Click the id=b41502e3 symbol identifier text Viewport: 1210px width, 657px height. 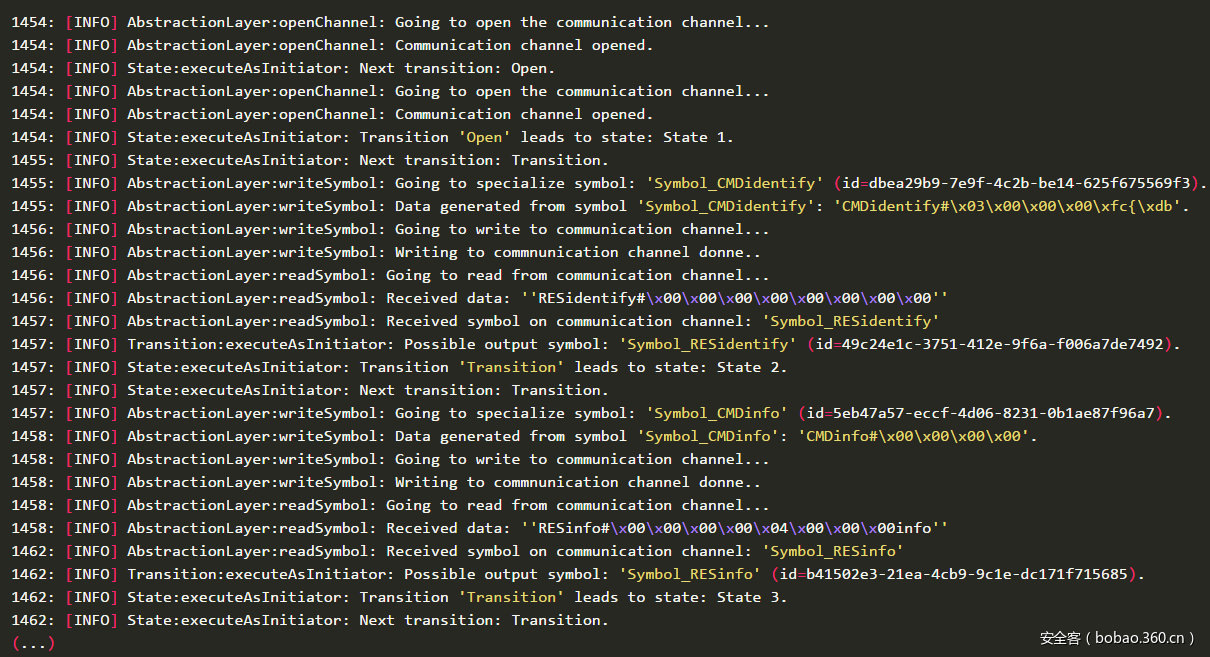coord(956,574)
